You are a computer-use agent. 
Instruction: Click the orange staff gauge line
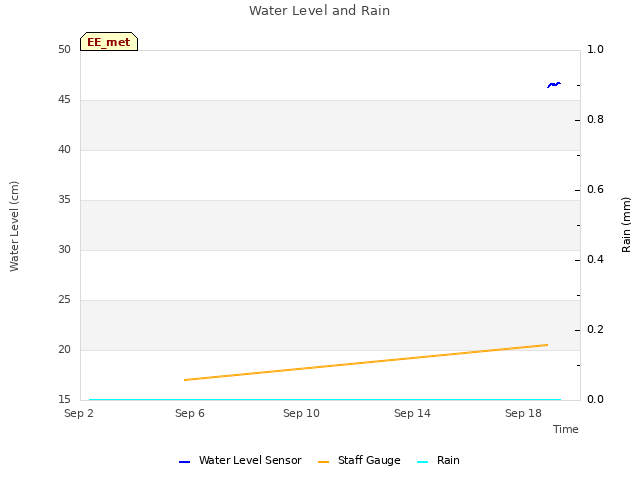tap(366, 362)
